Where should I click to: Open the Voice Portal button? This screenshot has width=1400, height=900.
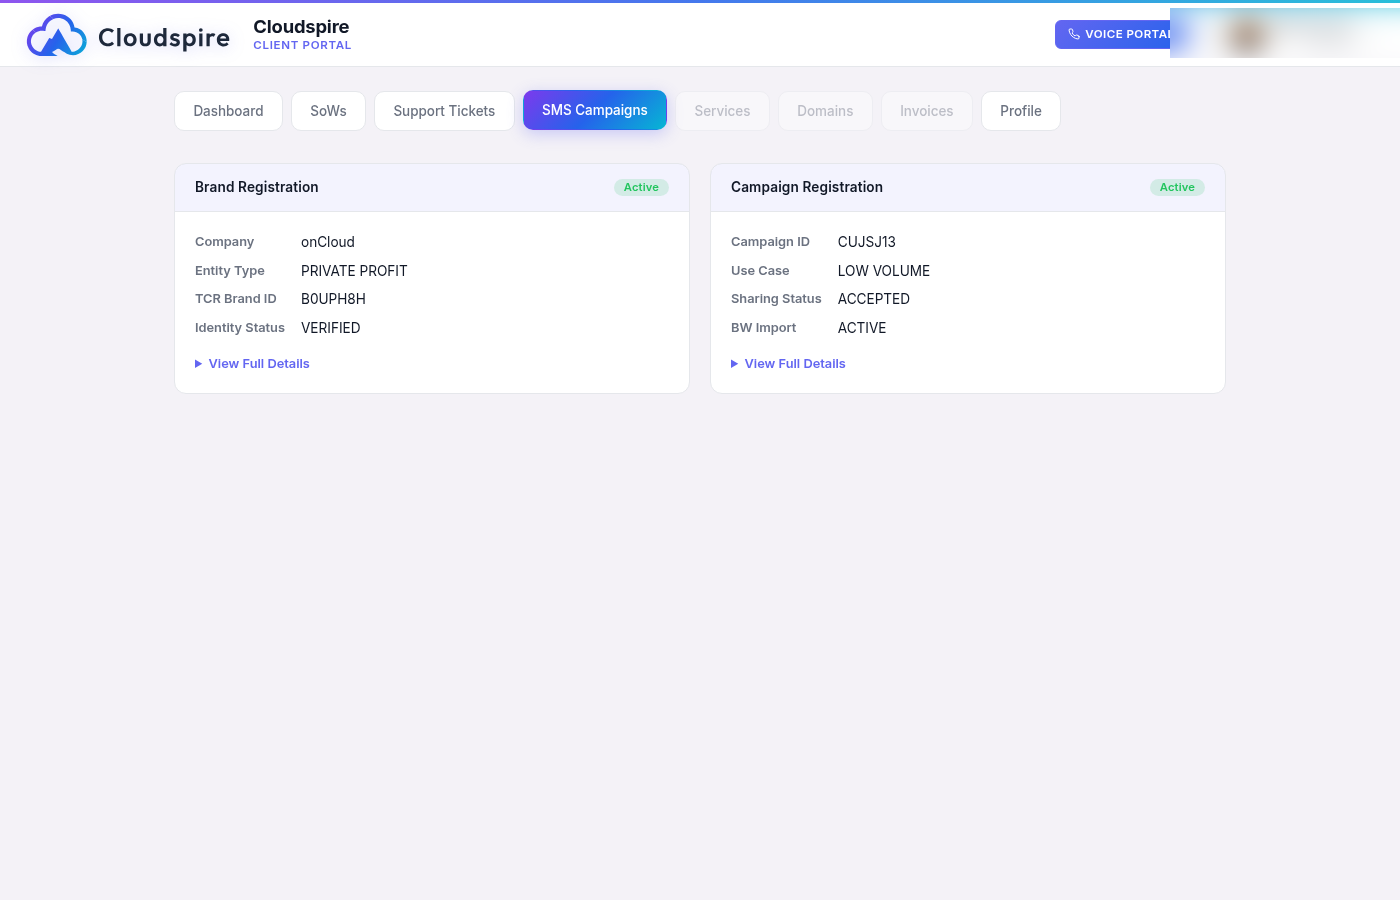1113,34
